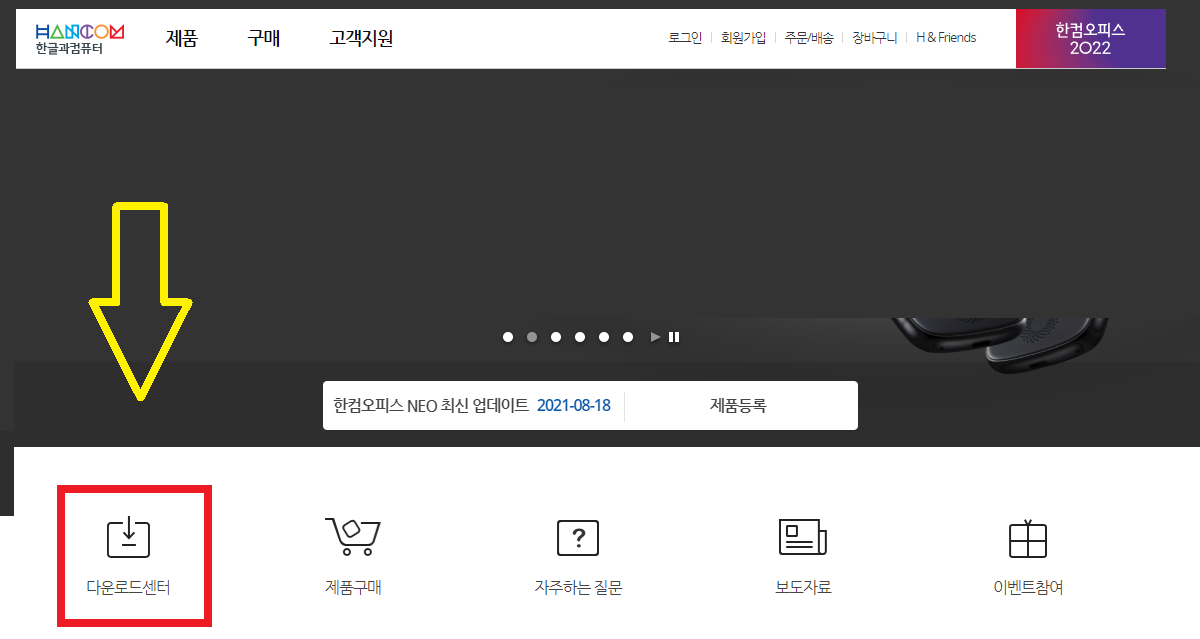The width and height of the screenshot is (1200, 639).
Task: Click the 제품등록 button
Action: 738,405
